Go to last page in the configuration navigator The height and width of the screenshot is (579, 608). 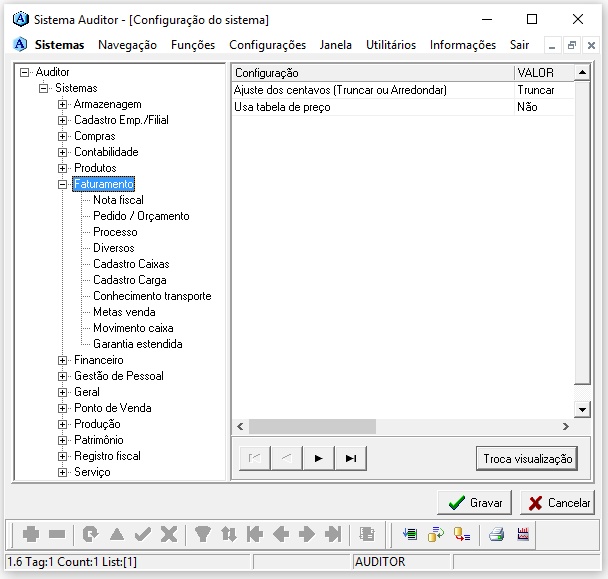pos(351,458)
